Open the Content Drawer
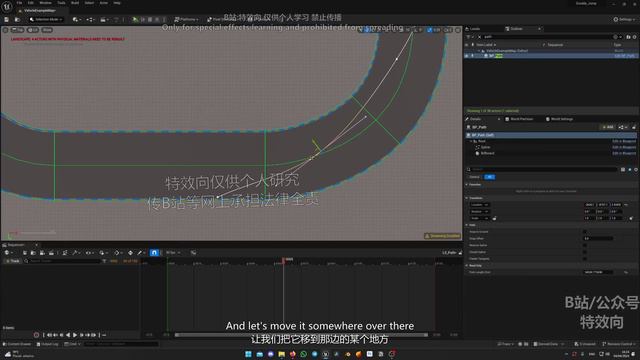The image size is (640, 360). point(17,344)
